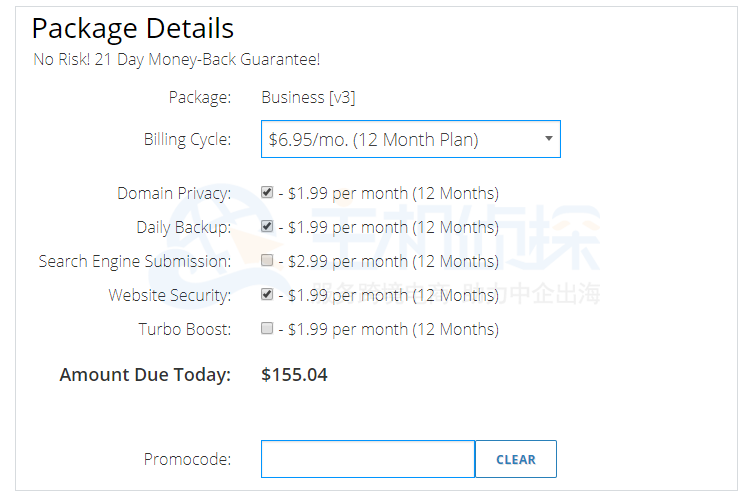Click the Daily Backup label
Viewport: 747px width, 498px height.
[183, 227]
